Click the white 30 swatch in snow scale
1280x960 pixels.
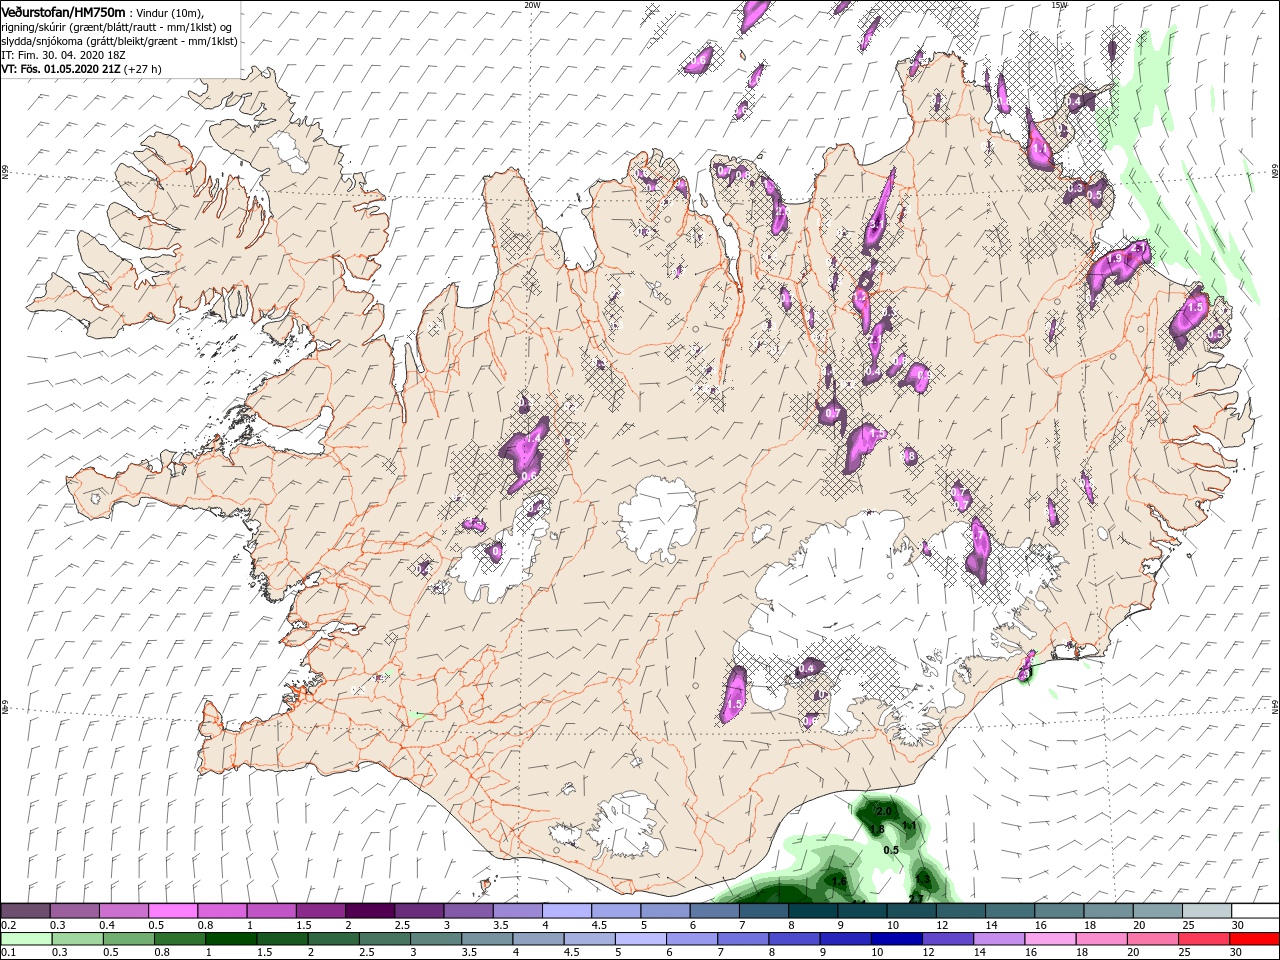pos(1254,911)
